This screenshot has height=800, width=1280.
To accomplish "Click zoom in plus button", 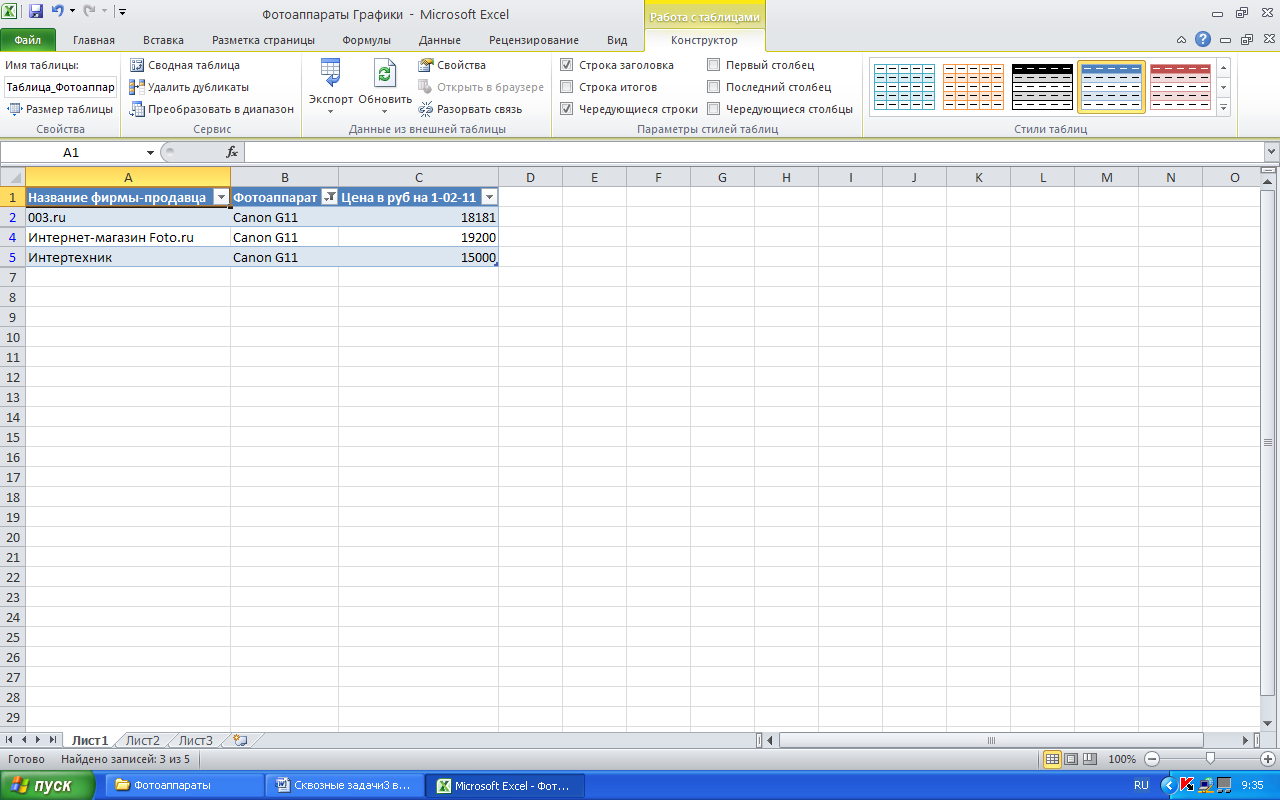I will [x=1269, y=759].
